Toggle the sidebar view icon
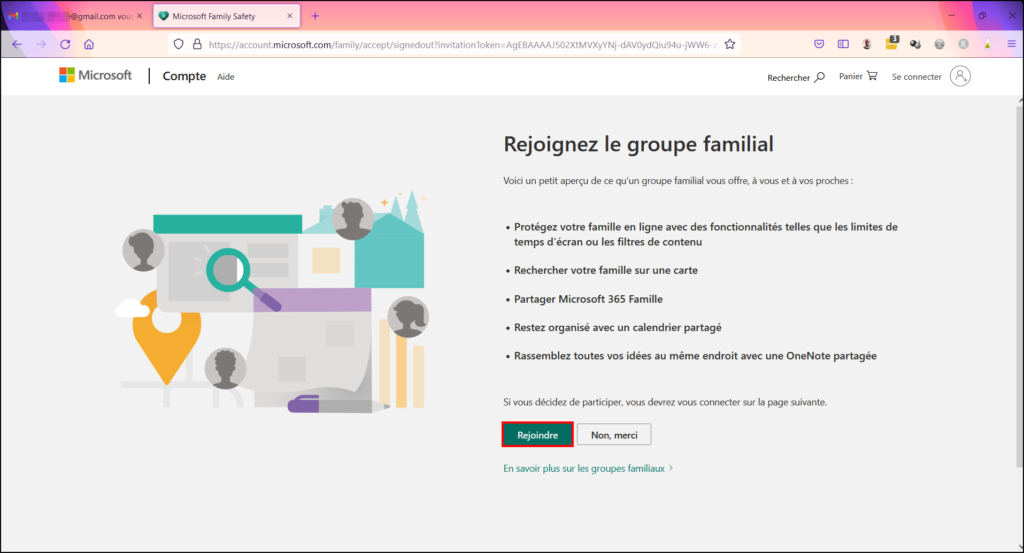Screen dimensions: 1024x553 [843, 44]
